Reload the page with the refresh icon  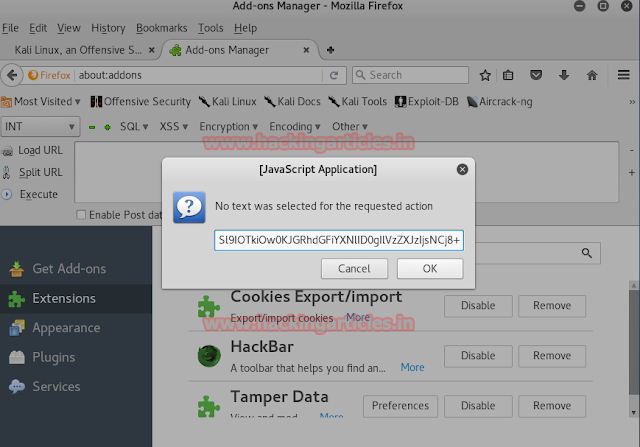click(334, 75)
